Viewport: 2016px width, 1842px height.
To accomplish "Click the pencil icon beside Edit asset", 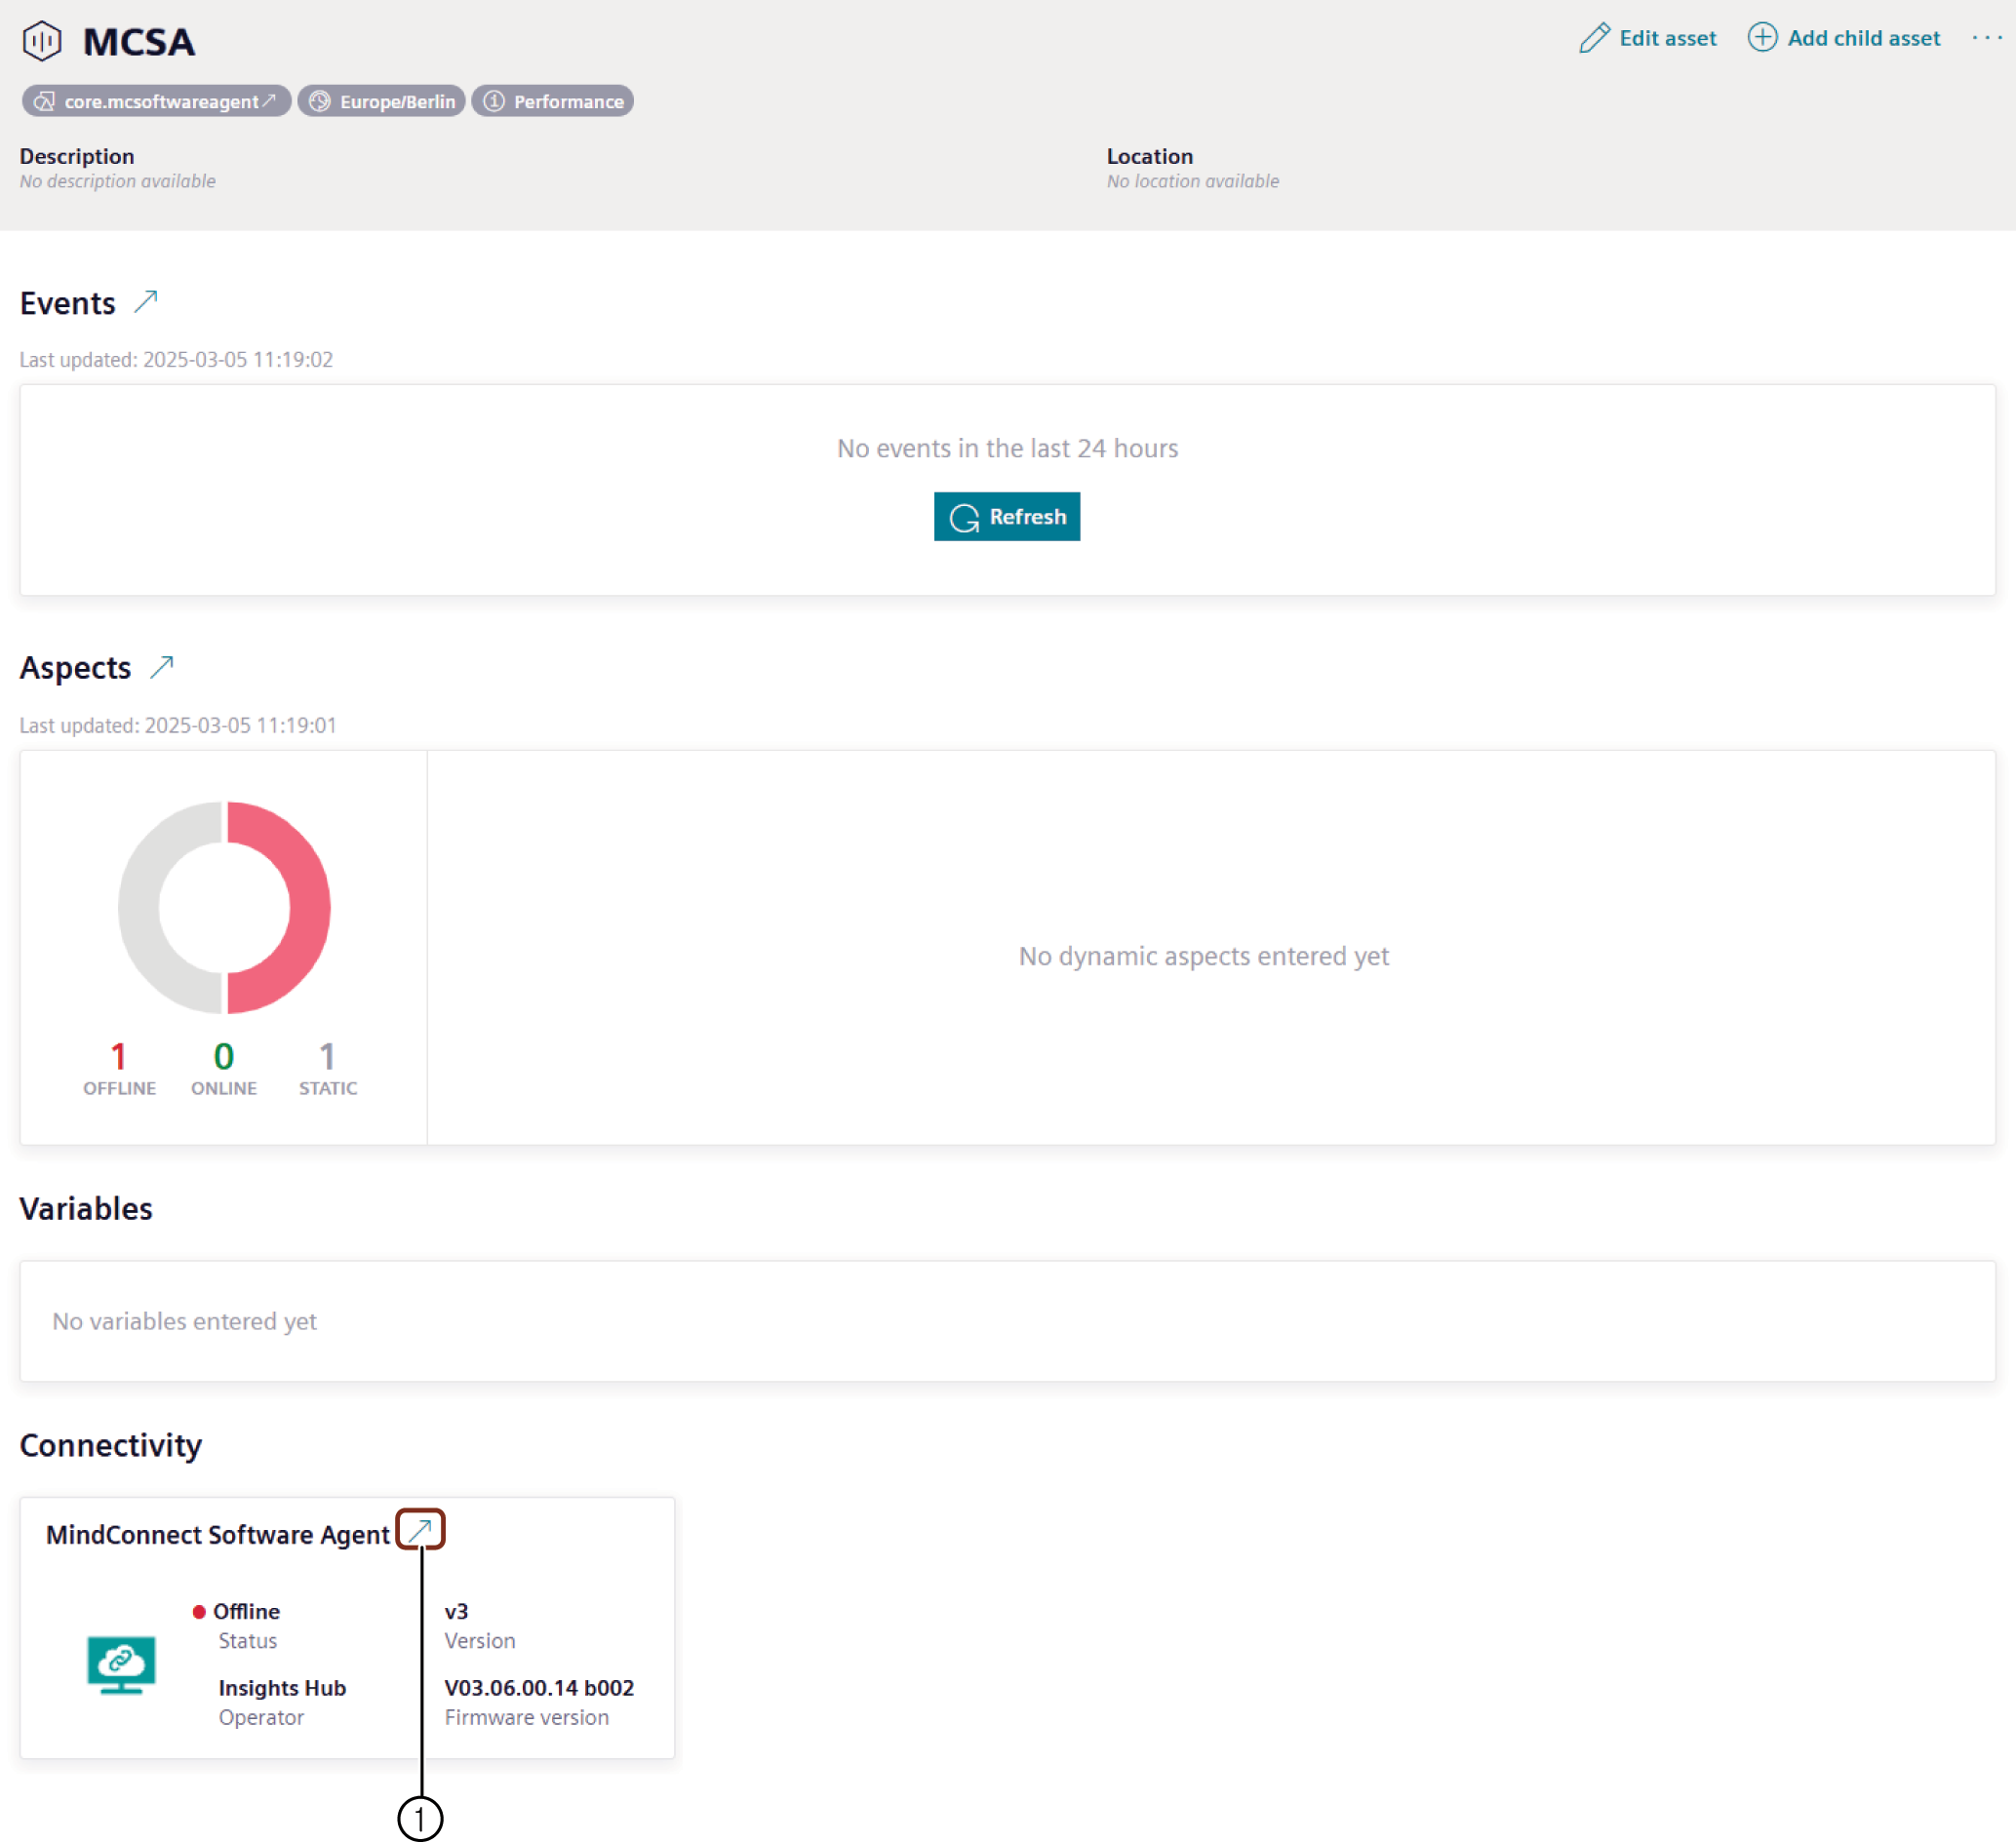I will (1595, 38).
